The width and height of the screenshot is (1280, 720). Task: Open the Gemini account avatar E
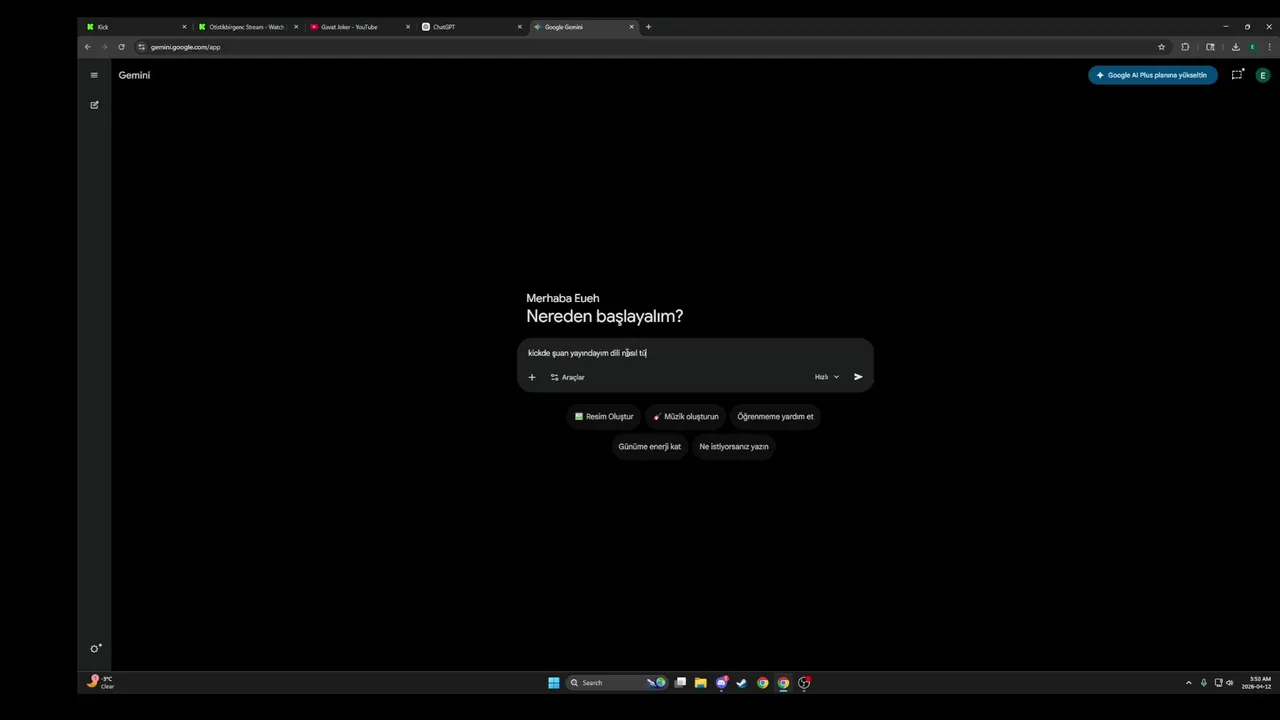[x=1263, y=75]
